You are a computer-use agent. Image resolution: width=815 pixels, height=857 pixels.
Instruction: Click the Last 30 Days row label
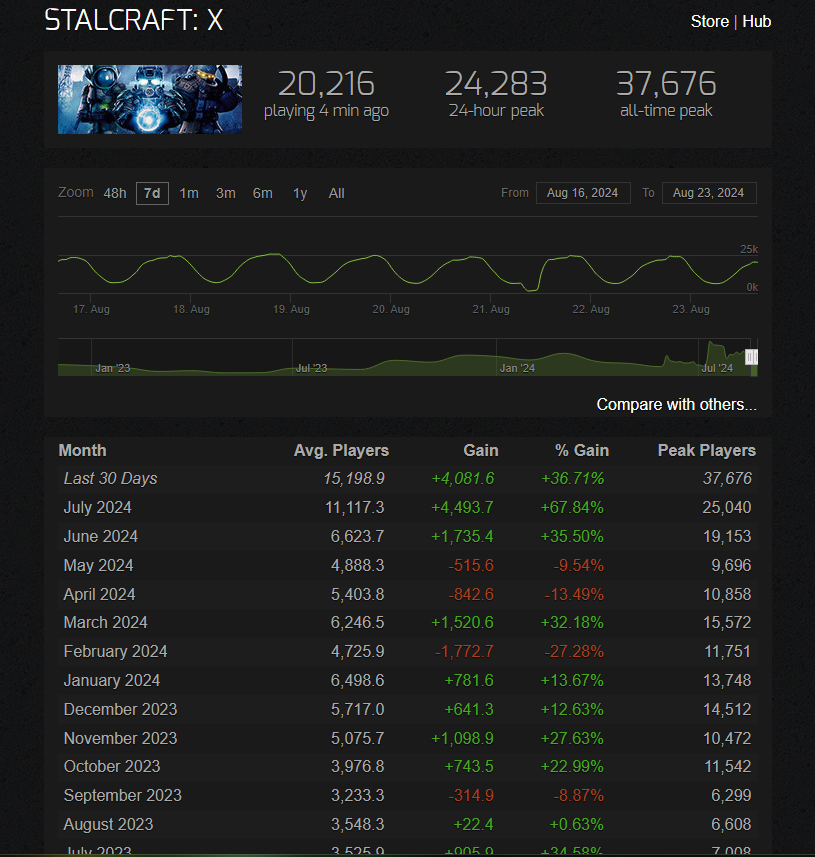(x=110, y=479)
